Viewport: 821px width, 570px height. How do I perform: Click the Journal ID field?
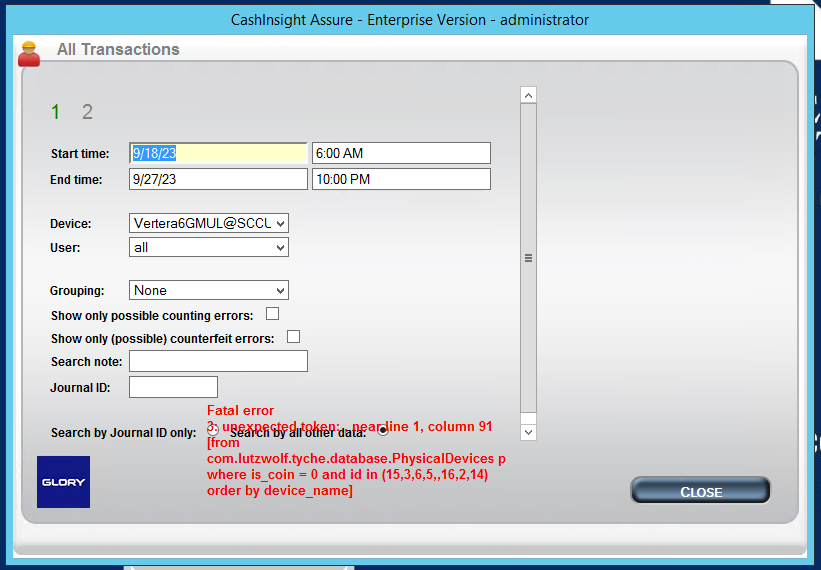tap(173, 387)
